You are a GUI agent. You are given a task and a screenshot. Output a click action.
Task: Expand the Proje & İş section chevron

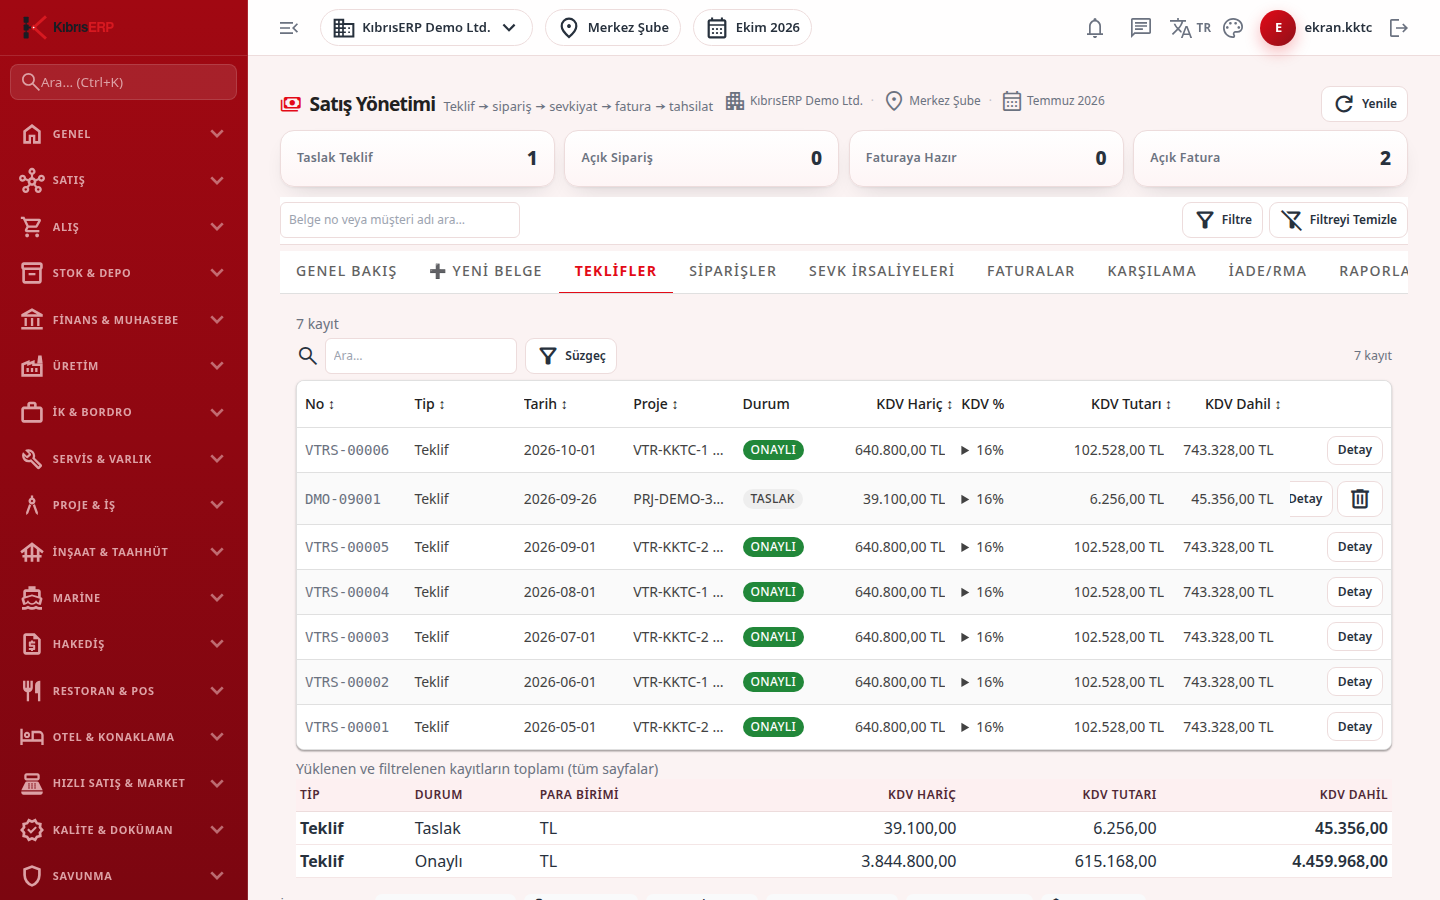pyautogui.click(x=217, y=505)
